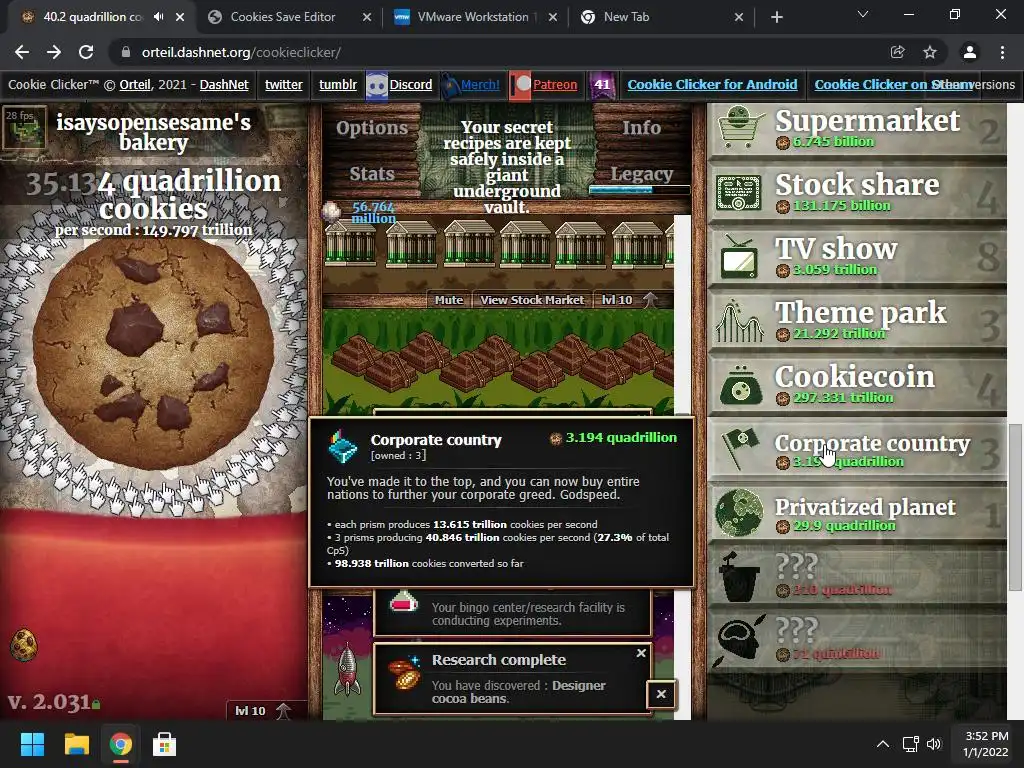Open the Legacy ascension menu
Viewport: 1024px width, 768px height.
[641, 174]
